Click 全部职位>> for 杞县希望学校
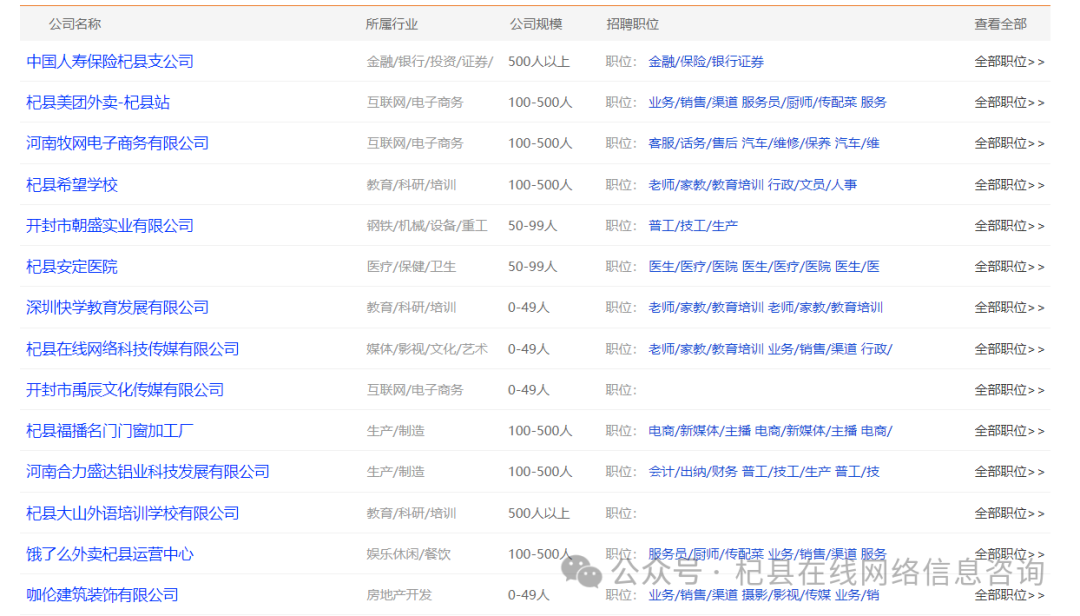The width and height of the screenshot is (1080, 616). click(x=1009, y=185)
